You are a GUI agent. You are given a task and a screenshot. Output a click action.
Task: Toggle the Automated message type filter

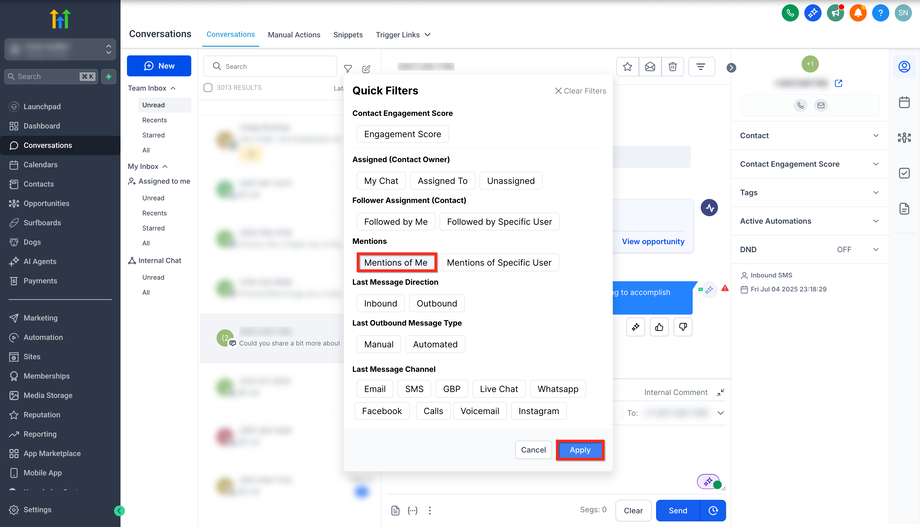pos(435,344)
